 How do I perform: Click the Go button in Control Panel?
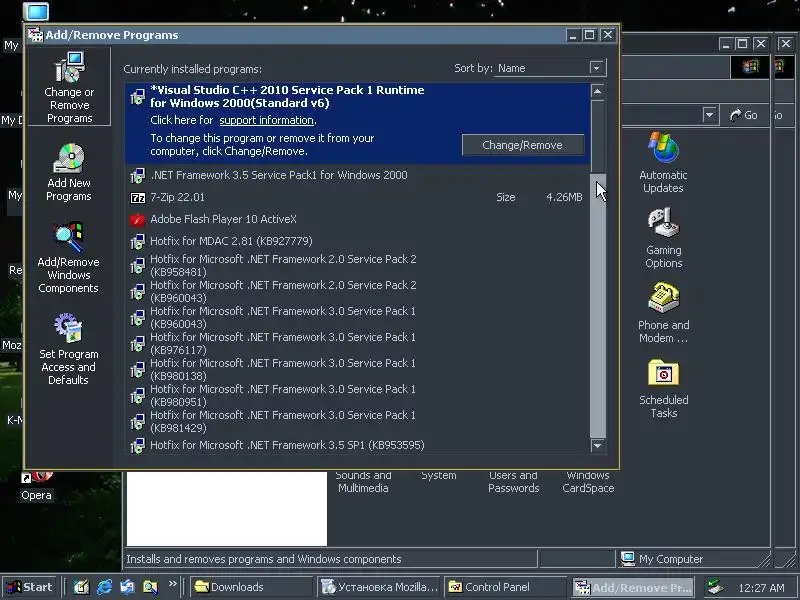744,115
